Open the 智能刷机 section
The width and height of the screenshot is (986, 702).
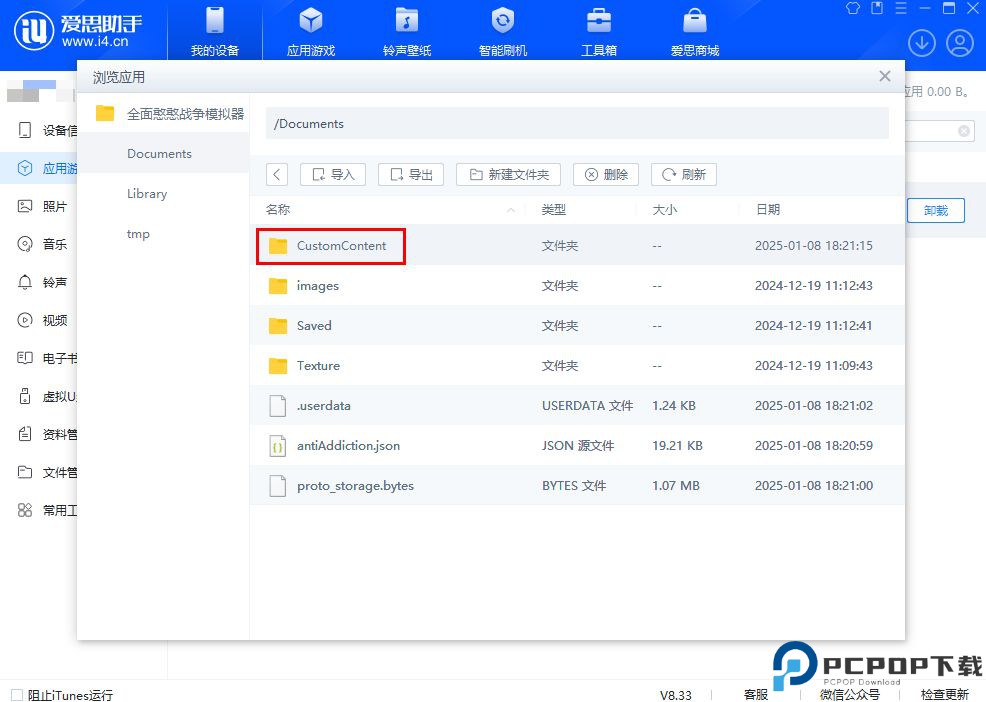(x=502, y=30)
